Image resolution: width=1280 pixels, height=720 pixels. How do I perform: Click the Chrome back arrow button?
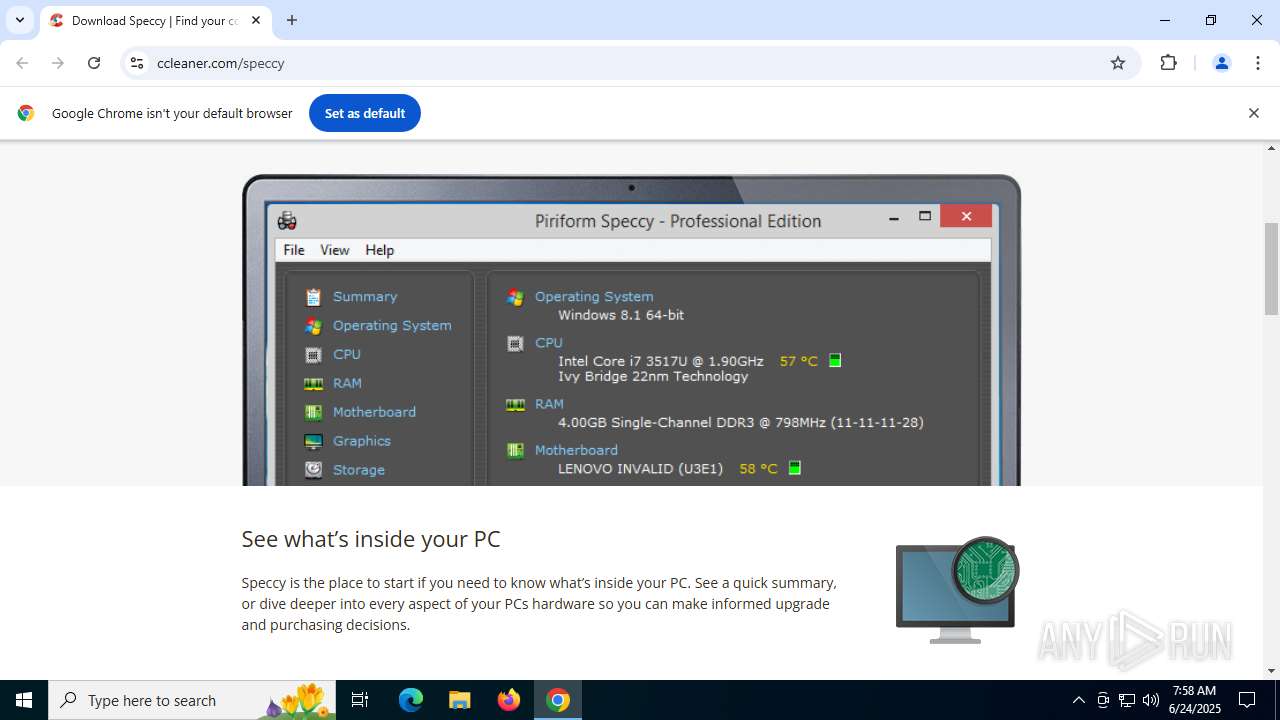22,63
